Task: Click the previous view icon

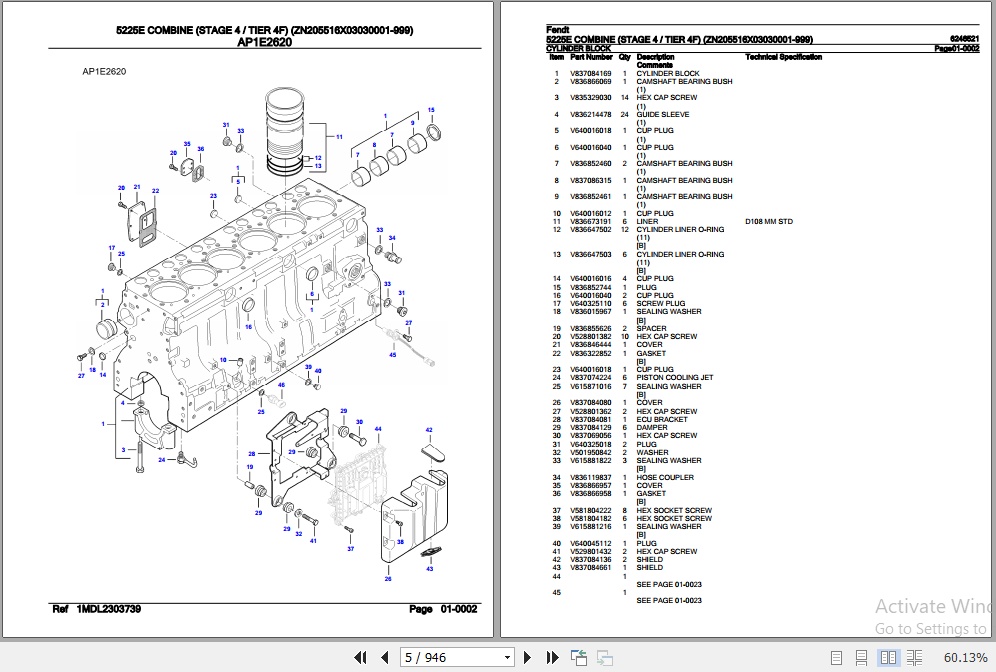Action: coord(579,657)
